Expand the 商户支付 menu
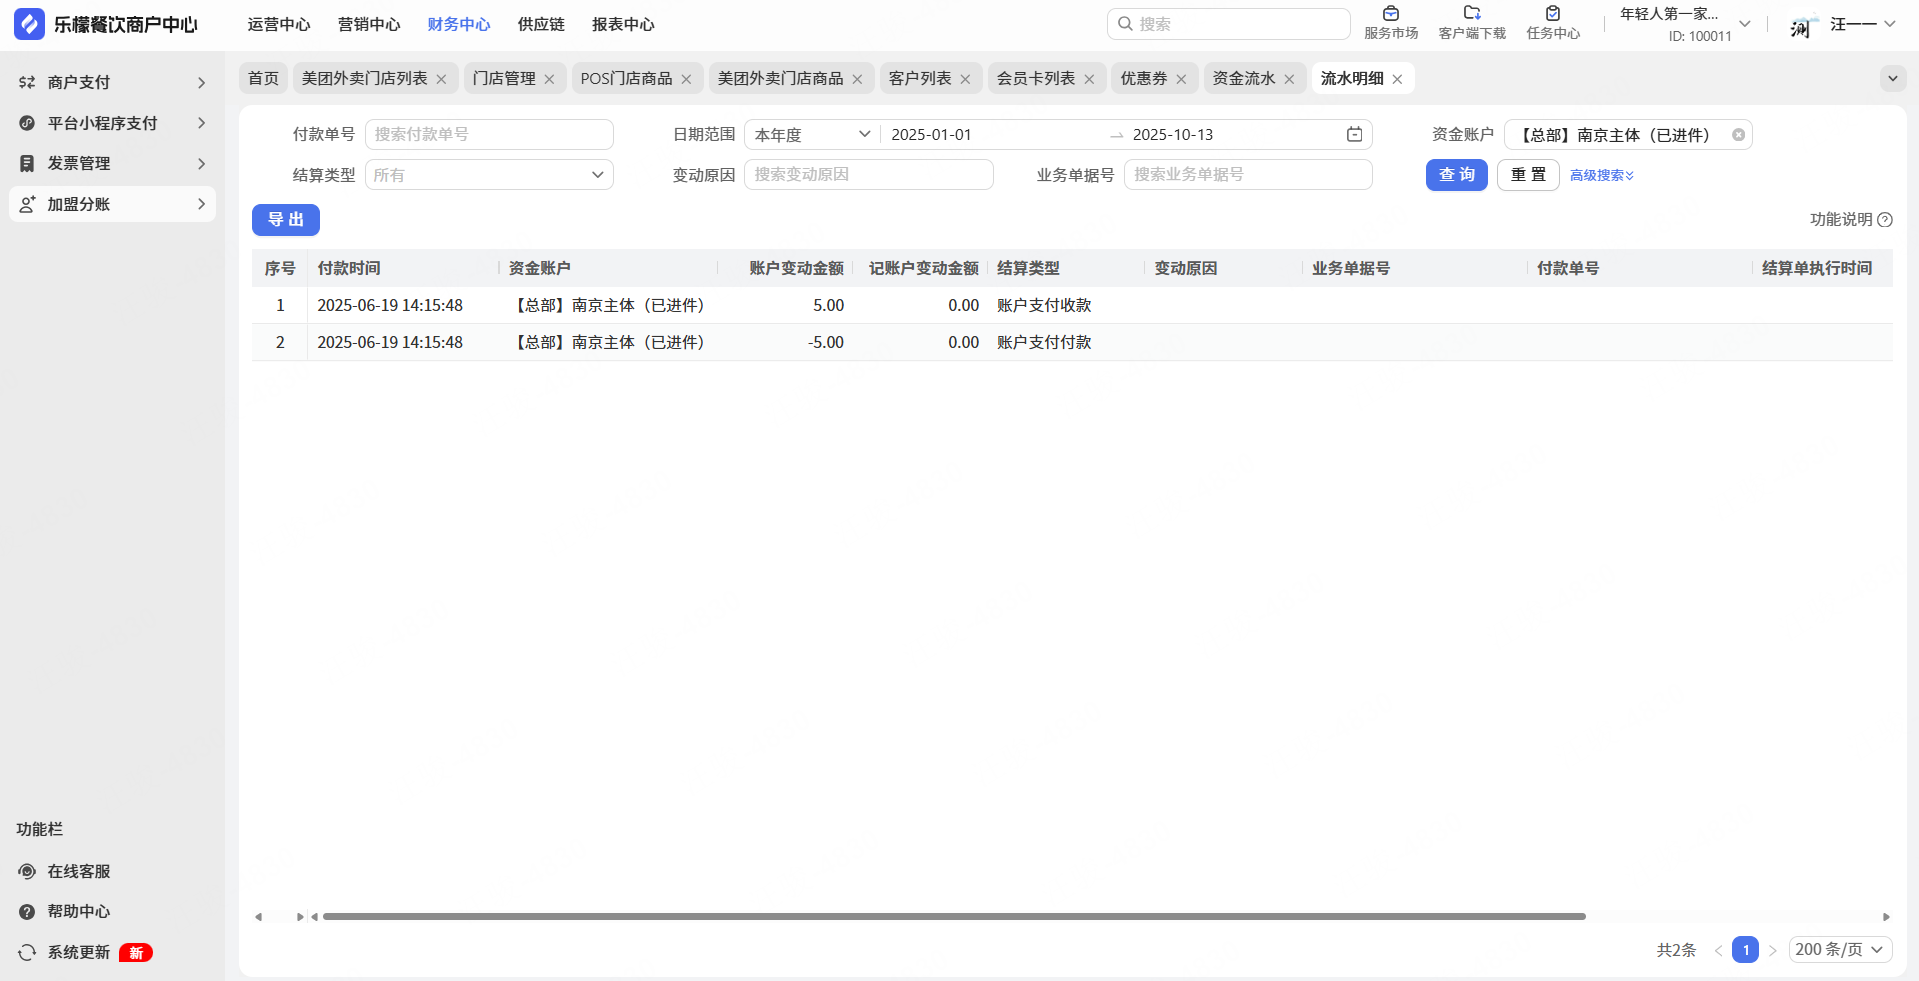 (x=201, y=82)
